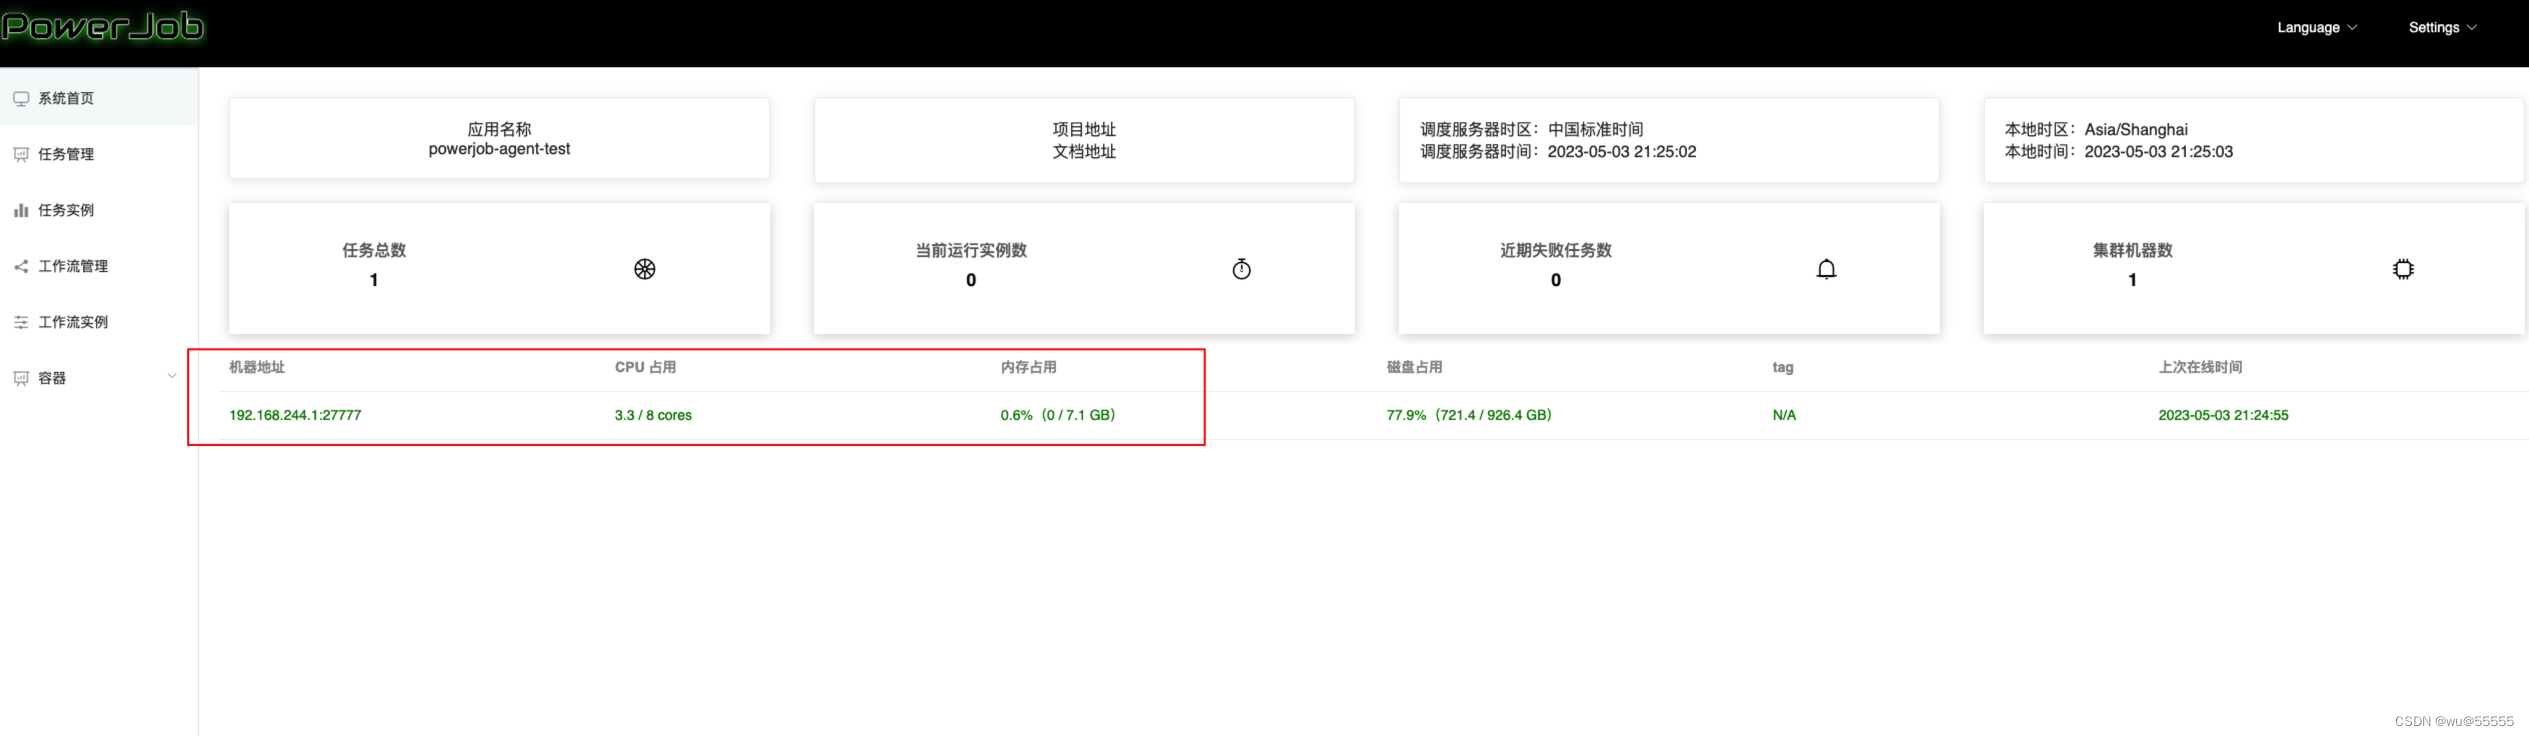Click the CPU 占用 column header

(645, 367)
